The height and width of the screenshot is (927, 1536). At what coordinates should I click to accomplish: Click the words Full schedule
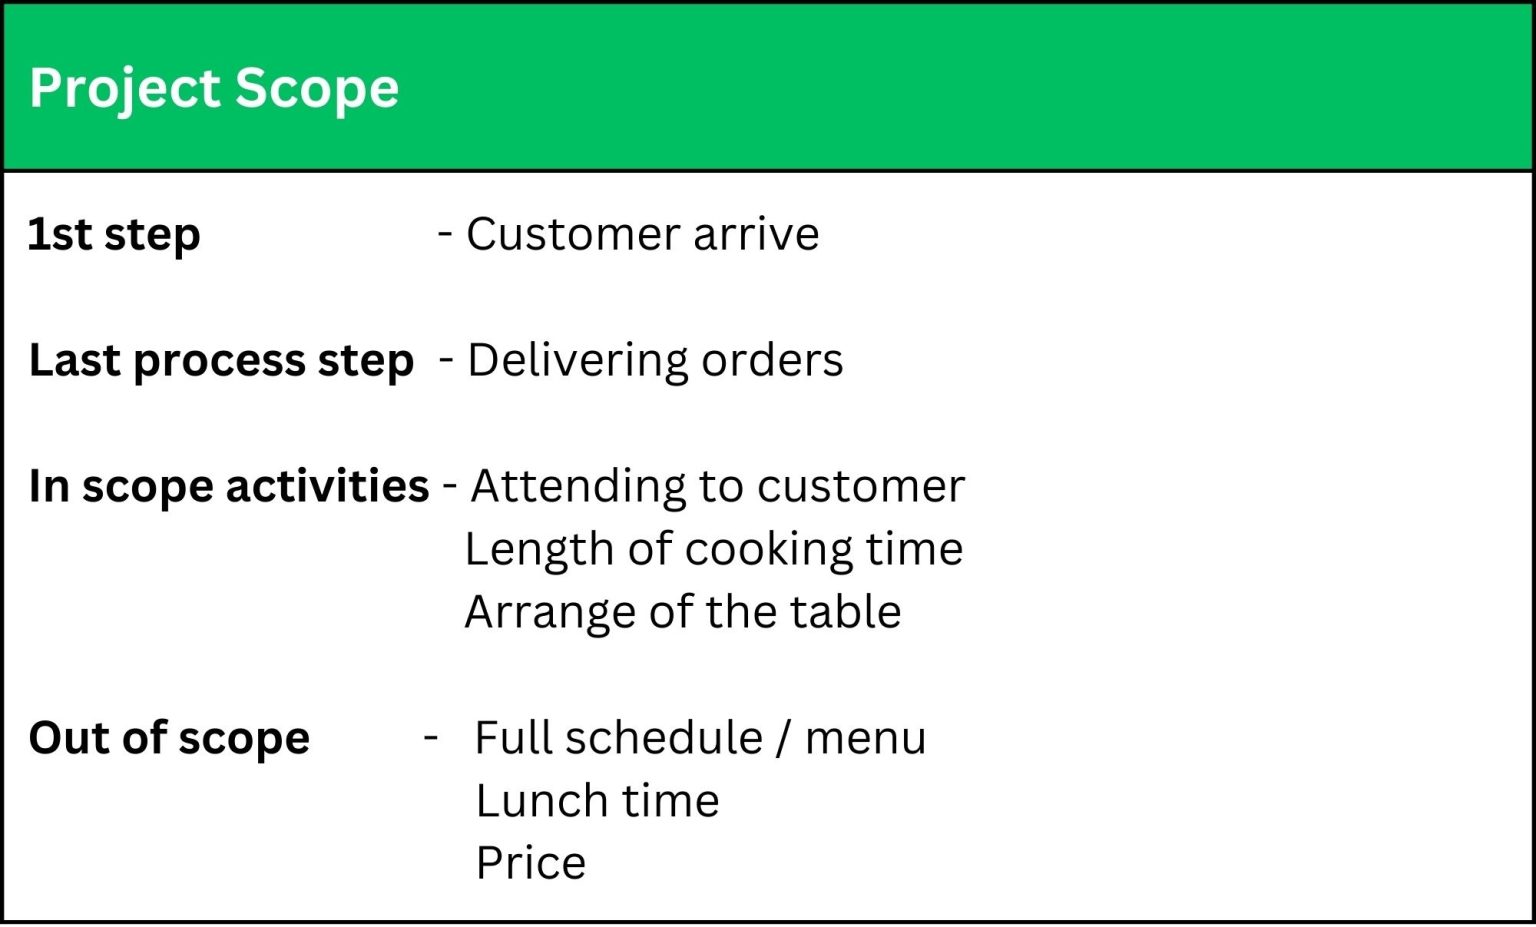pyautogui.click(x=618, y=739)
